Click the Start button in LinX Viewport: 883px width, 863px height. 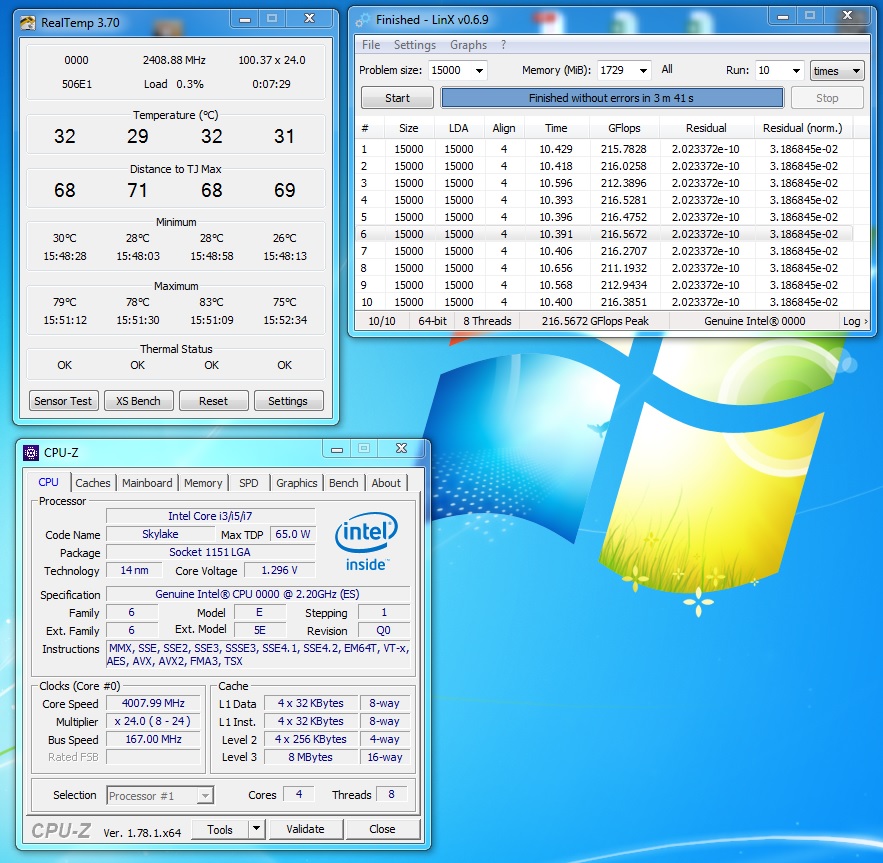(x=397, y=98)
